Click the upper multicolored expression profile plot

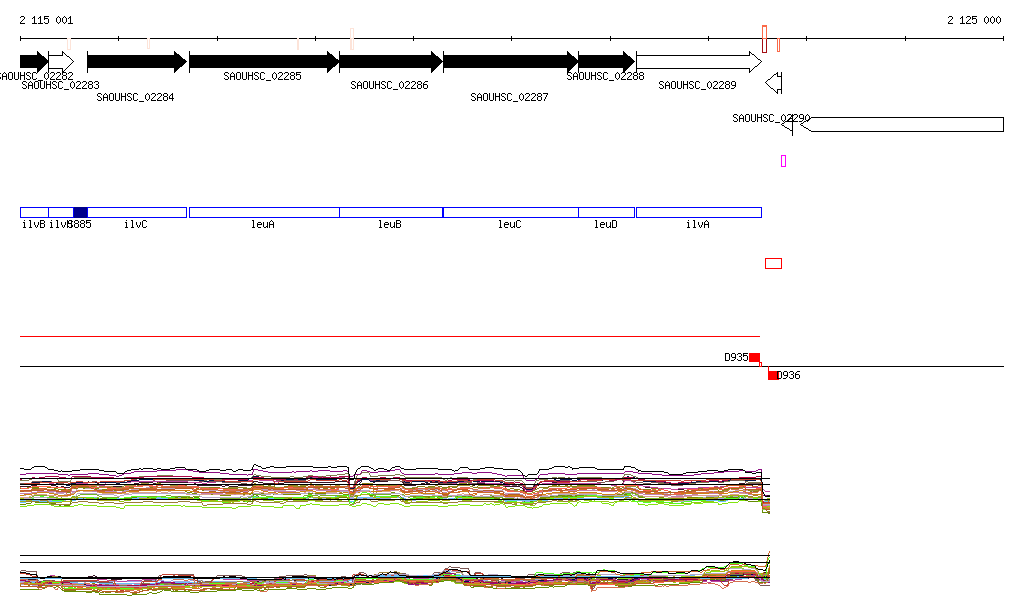(395, 488)
